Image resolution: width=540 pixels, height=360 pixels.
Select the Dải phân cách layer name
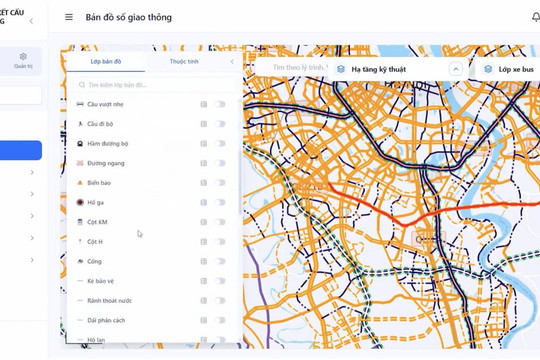coord(106,320)
